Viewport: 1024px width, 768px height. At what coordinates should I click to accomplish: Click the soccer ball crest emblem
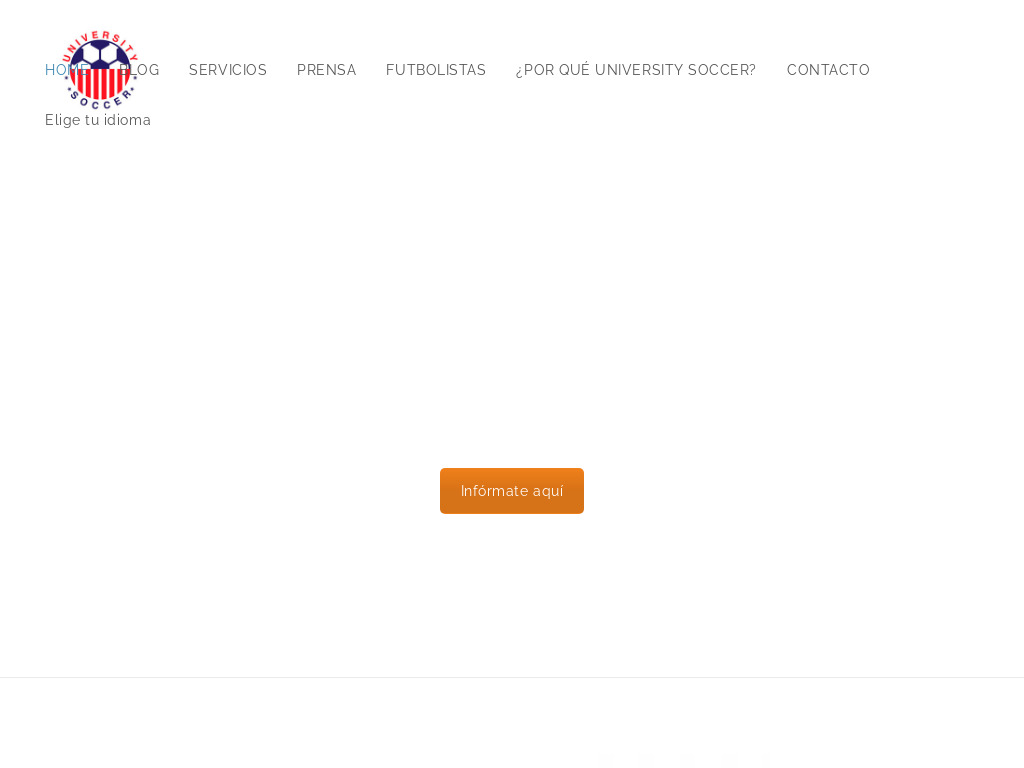pos(100,90)
